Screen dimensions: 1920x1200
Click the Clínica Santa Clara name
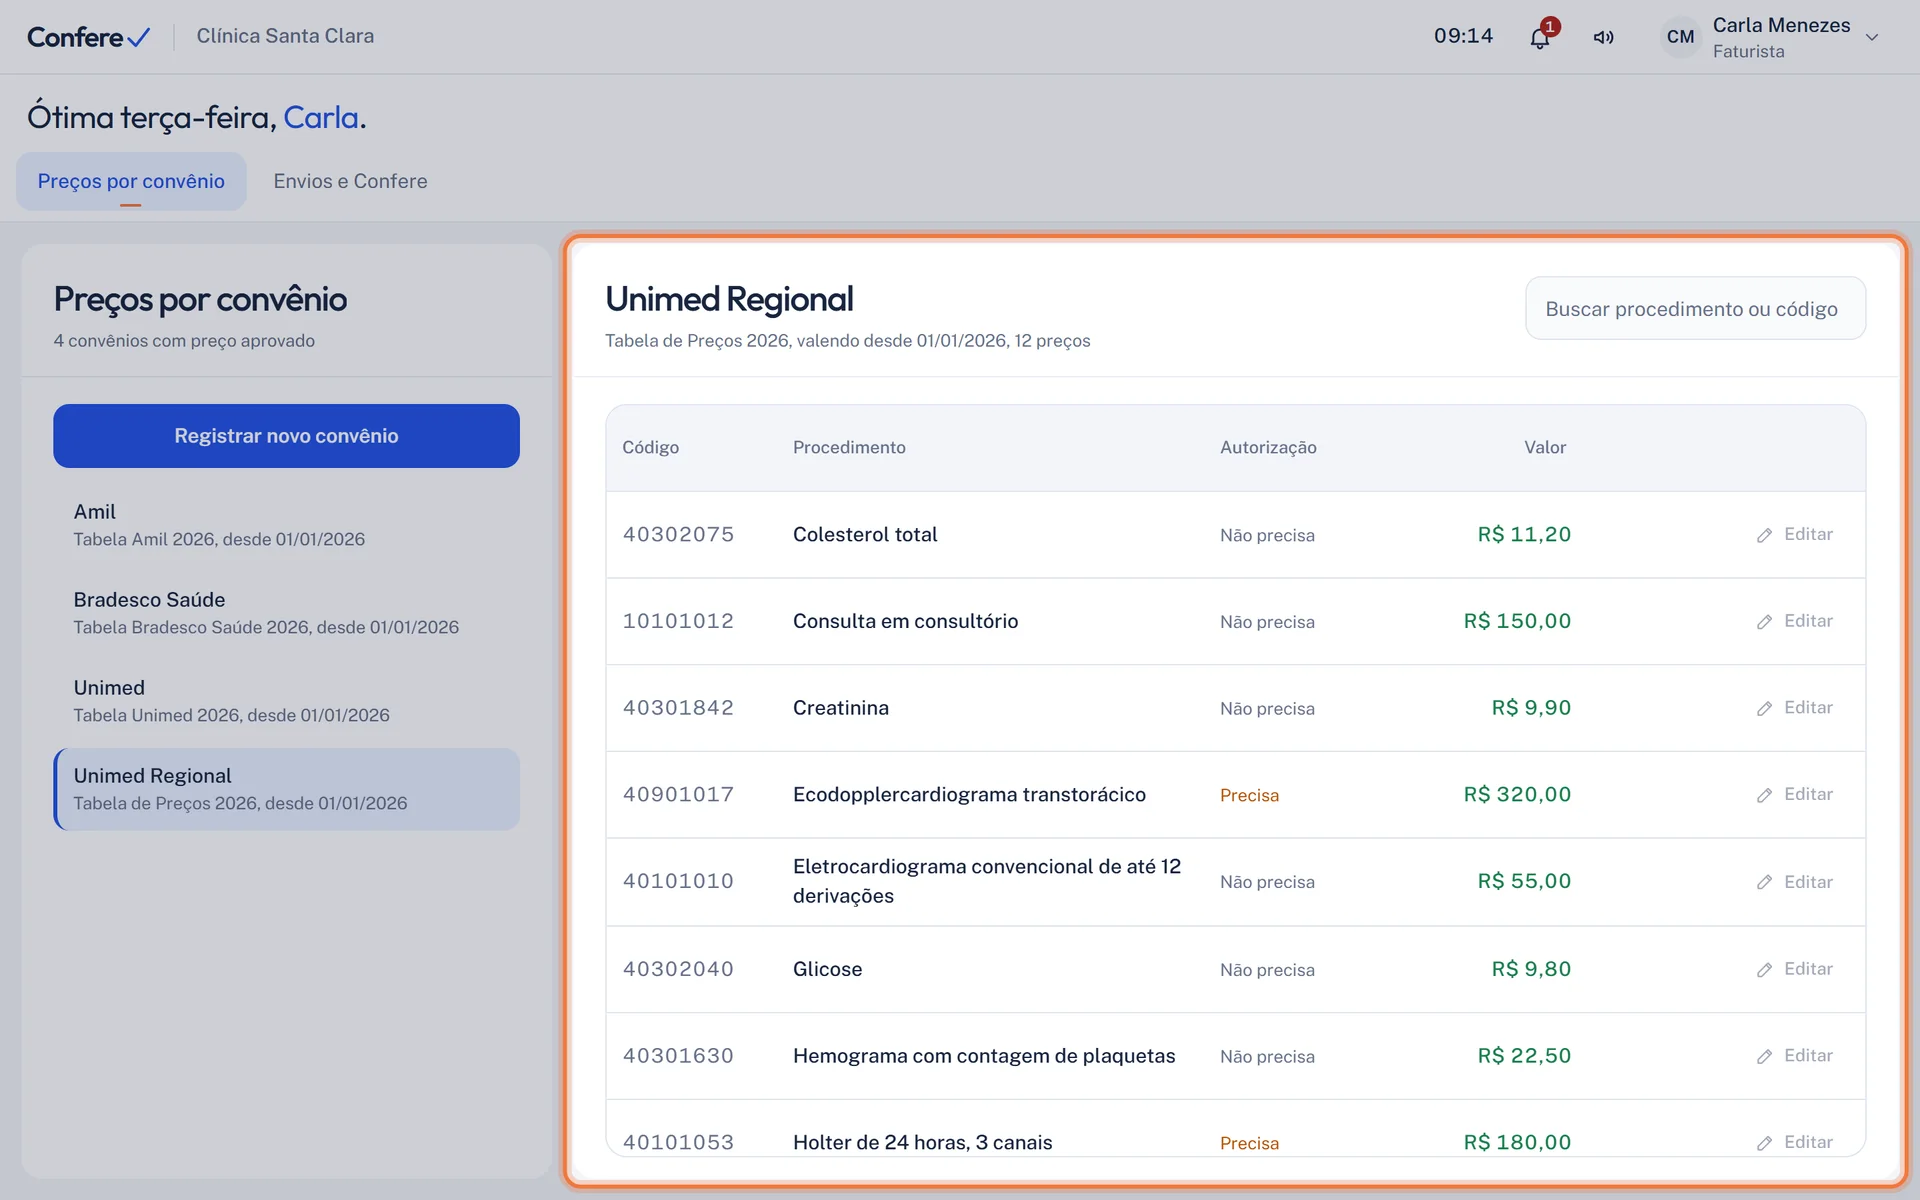[x=285, y=36]
